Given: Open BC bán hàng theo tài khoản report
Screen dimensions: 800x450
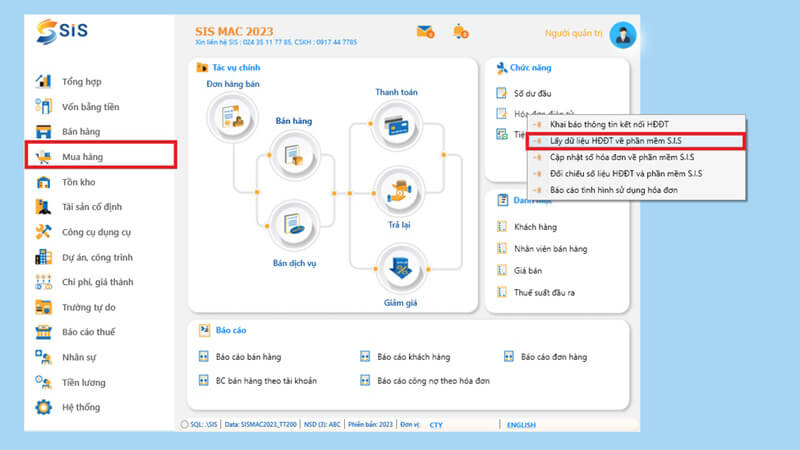Looking at the screenshot, I should 266,381.
